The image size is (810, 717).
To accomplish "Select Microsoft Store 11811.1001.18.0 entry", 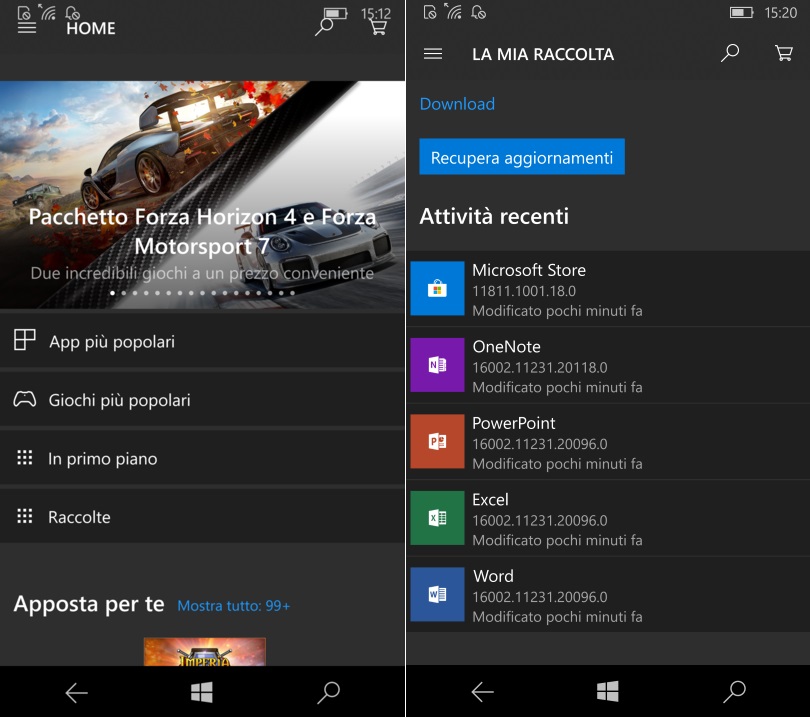I will tap(608, 289).
